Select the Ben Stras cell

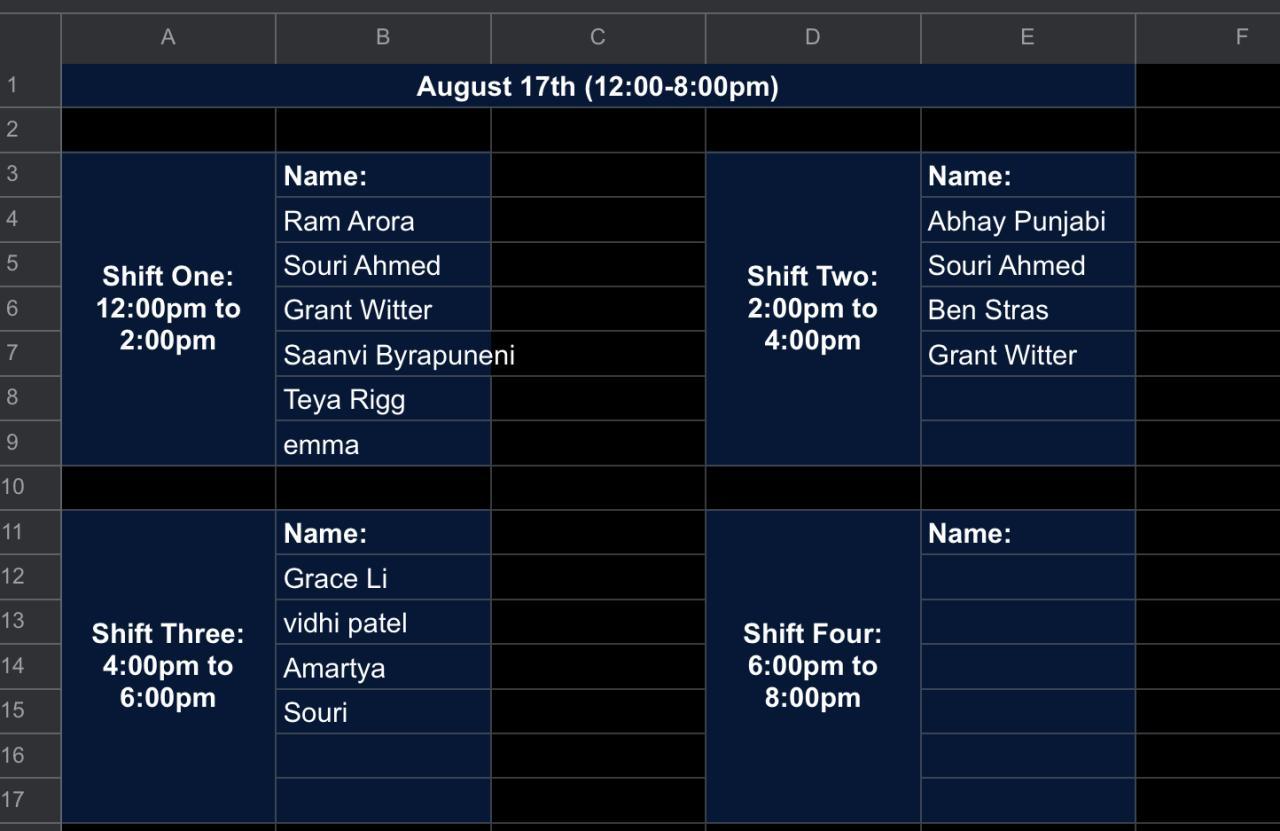[1027, 310]
